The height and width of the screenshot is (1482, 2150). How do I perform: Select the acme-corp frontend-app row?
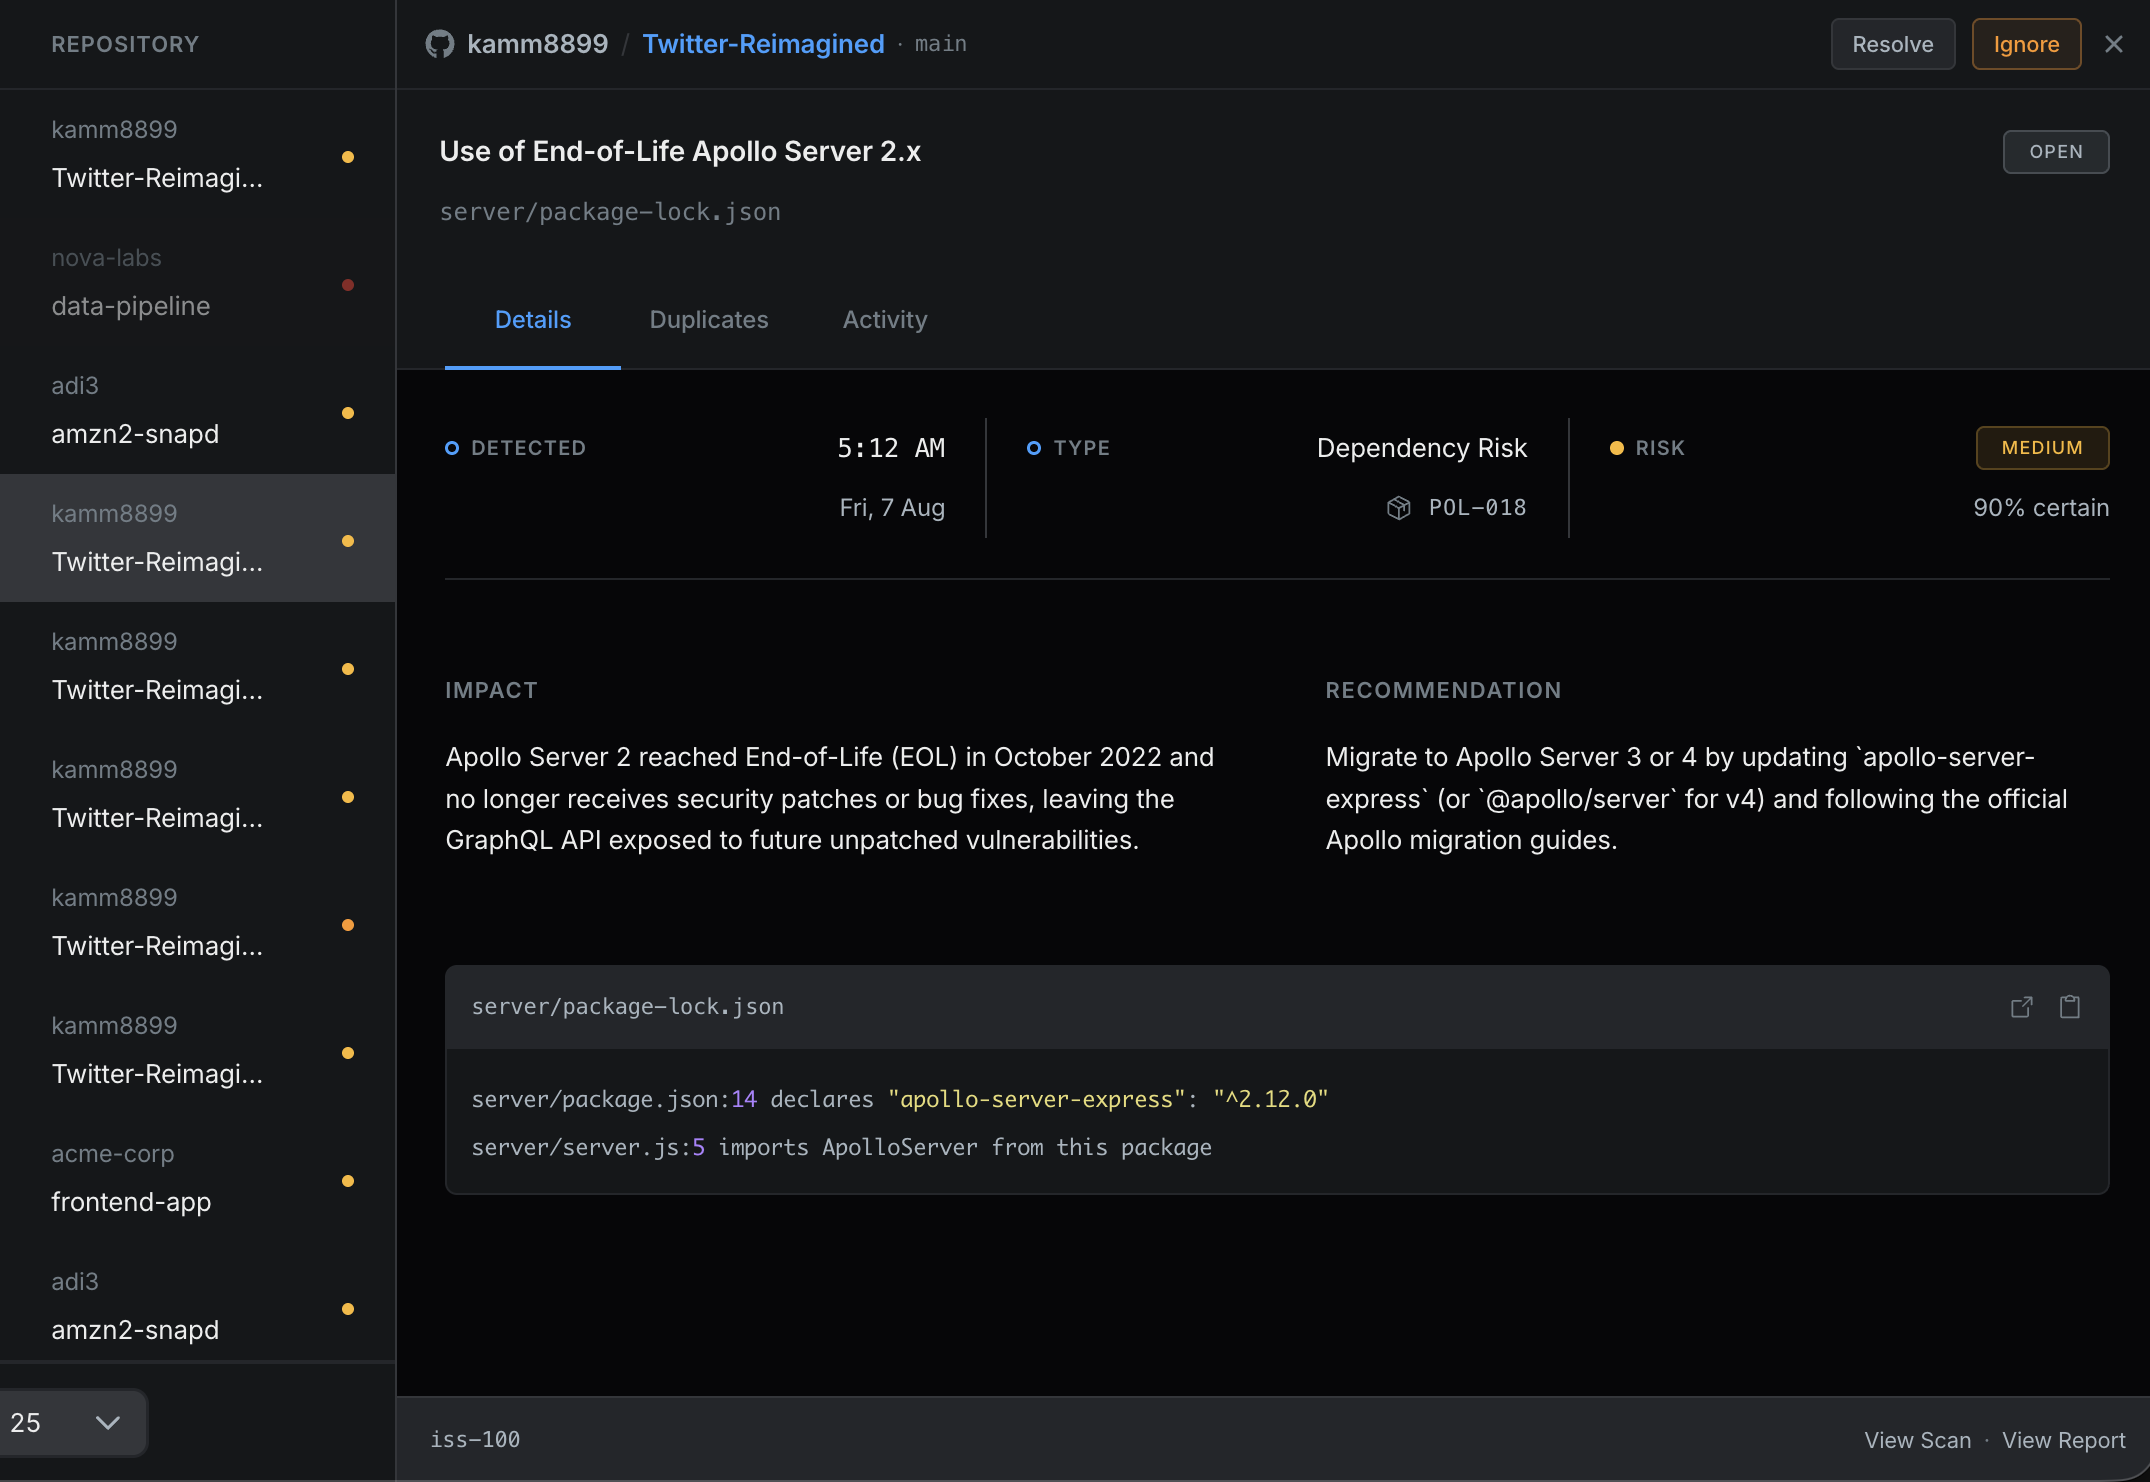tap(198, 1178)
